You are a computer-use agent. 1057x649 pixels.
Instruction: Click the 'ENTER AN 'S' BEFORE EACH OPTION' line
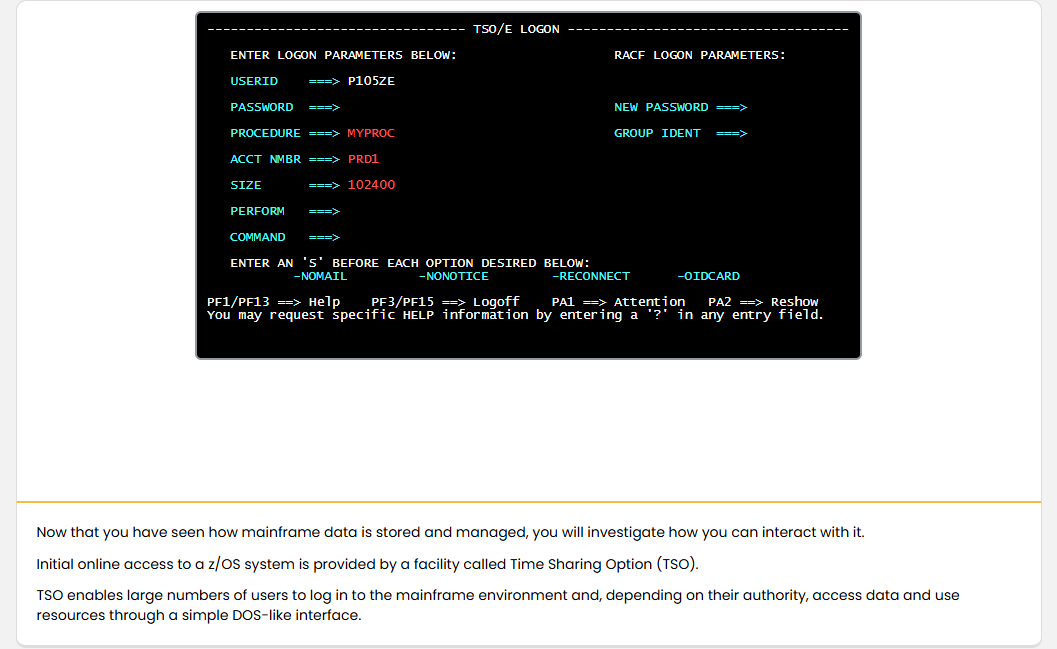pos(410,263)
